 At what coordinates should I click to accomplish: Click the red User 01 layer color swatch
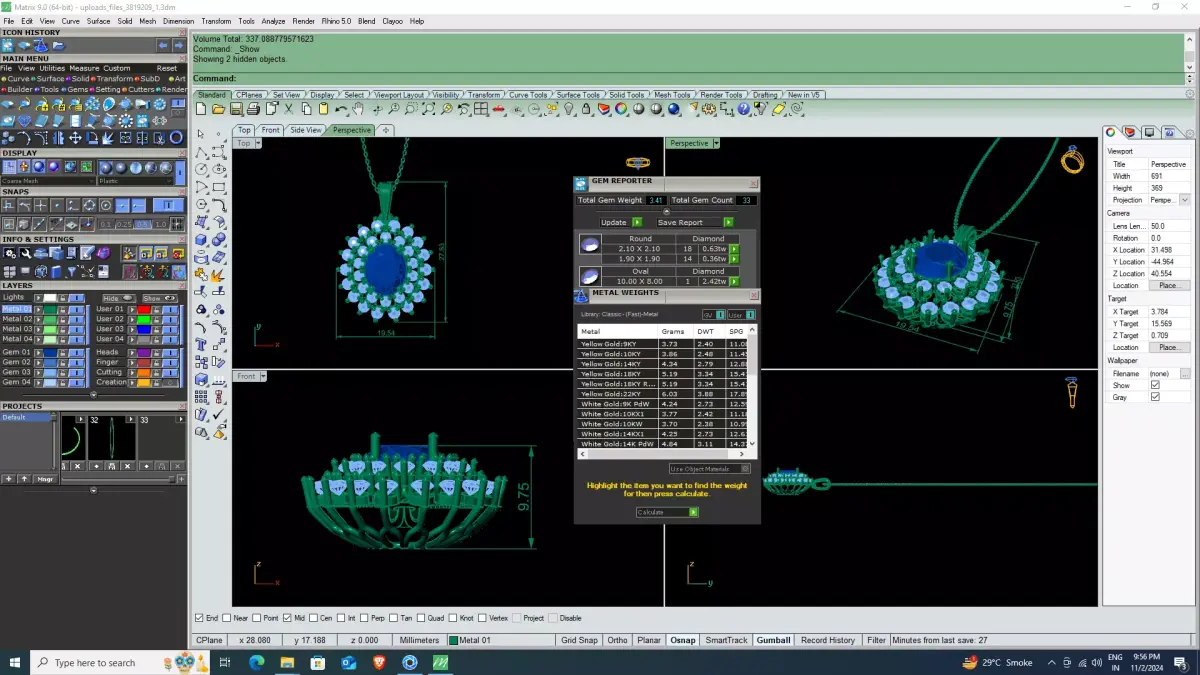[144, 309]
